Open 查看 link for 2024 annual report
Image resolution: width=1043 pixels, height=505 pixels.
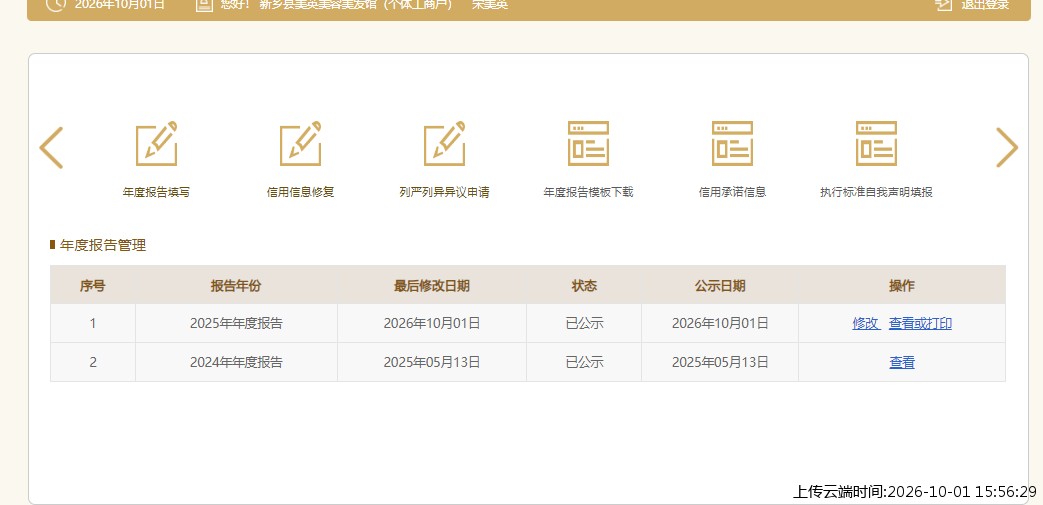pos(902,363)
